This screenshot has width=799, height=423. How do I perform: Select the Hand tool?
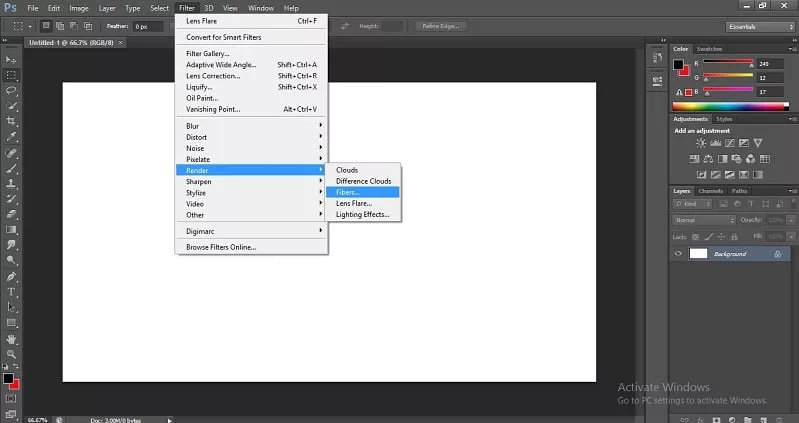pyautogui.click(x=11, y=339)
